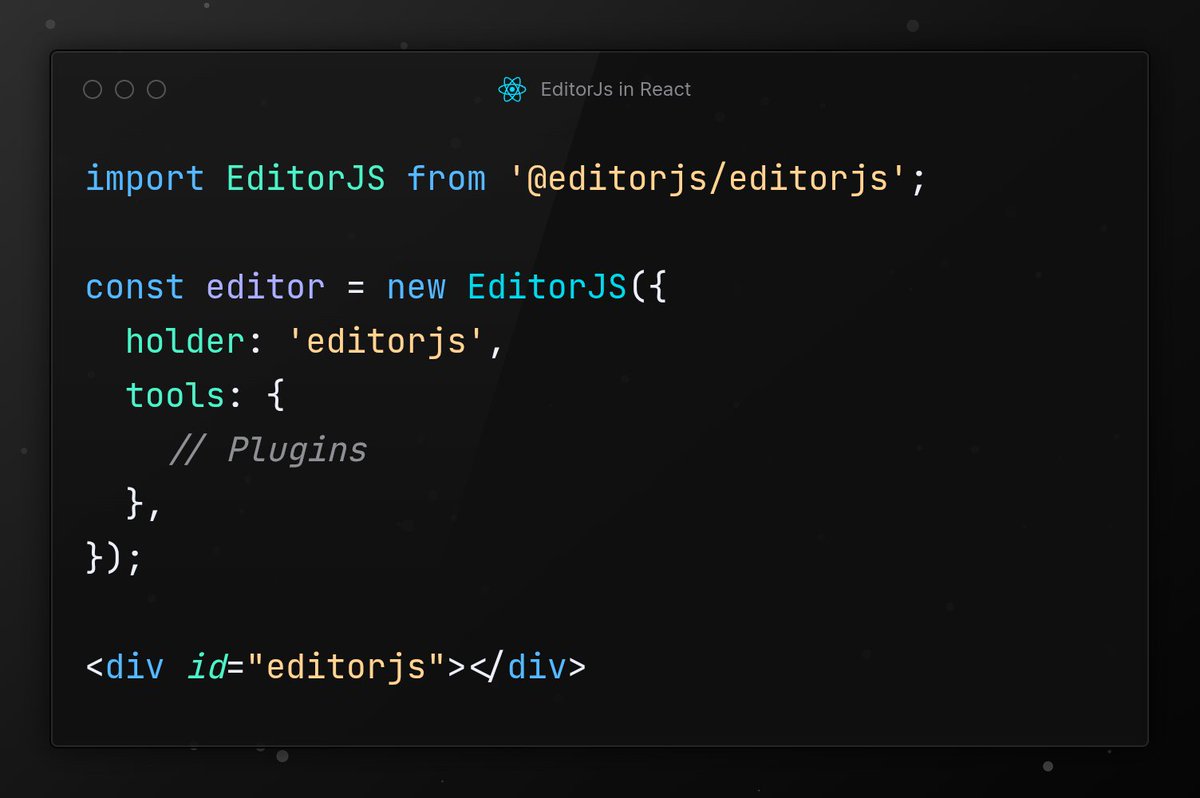
Task: Click the '@editorjs/editorjs' string
Action: coord(708,180)
